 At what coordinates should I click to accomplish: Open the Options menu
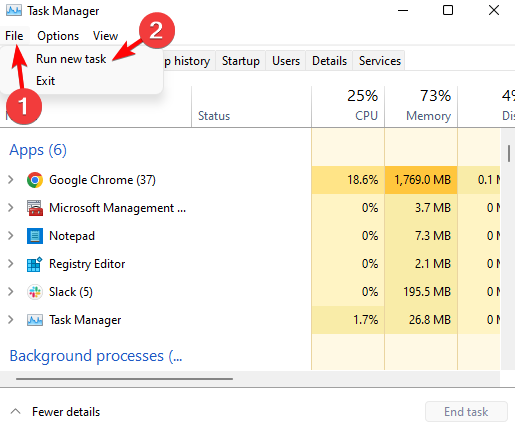pos(58,36)
